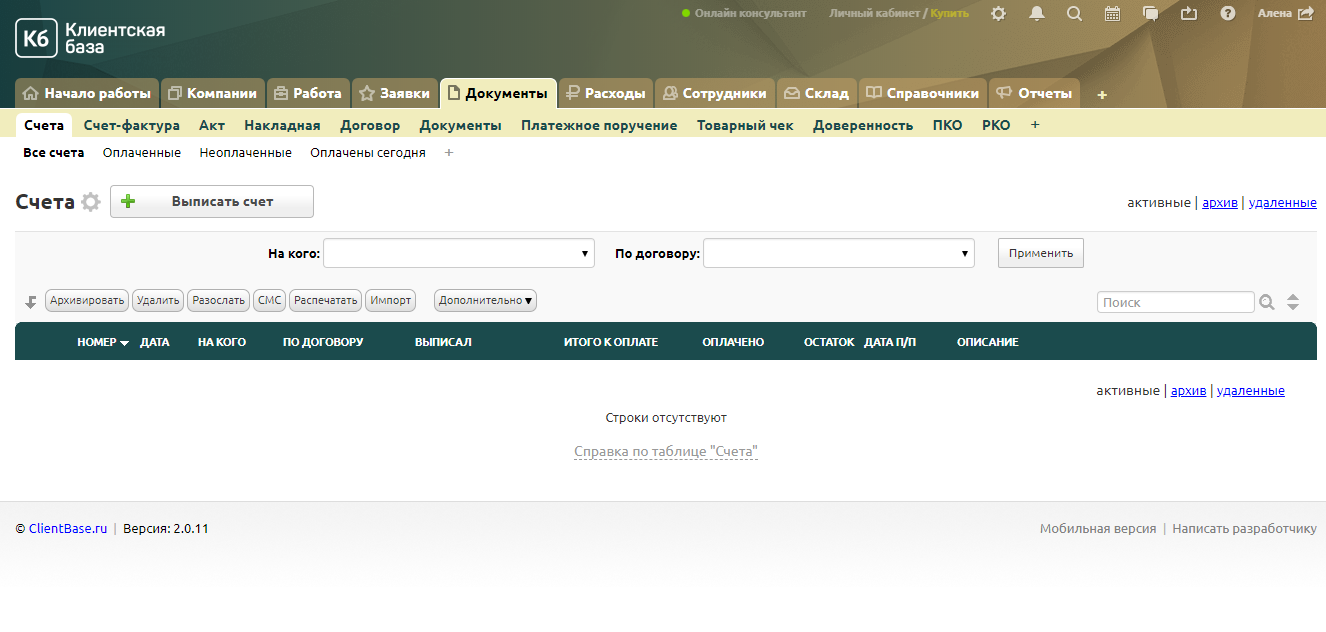Click the share/export icon in header
Screen dimensions: 1326x632
(1189, 14)
